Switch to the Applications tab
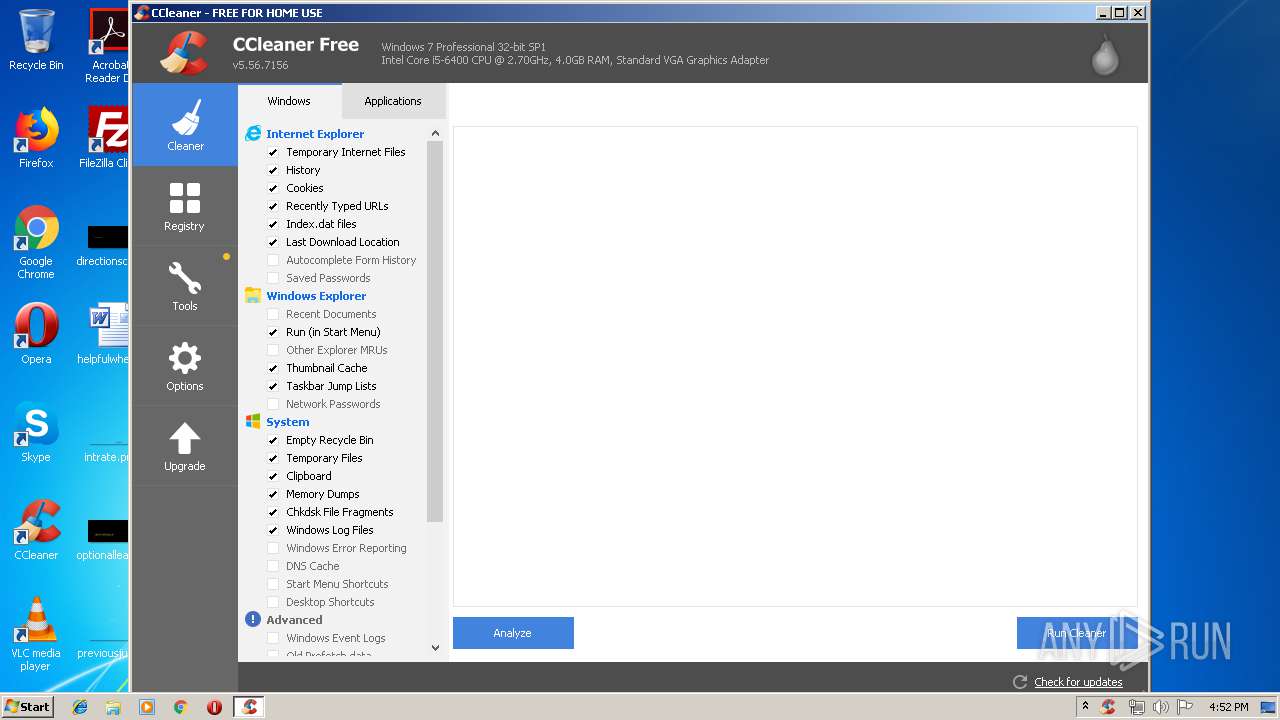Screen dimensions: 1280x720 point(393,101)
